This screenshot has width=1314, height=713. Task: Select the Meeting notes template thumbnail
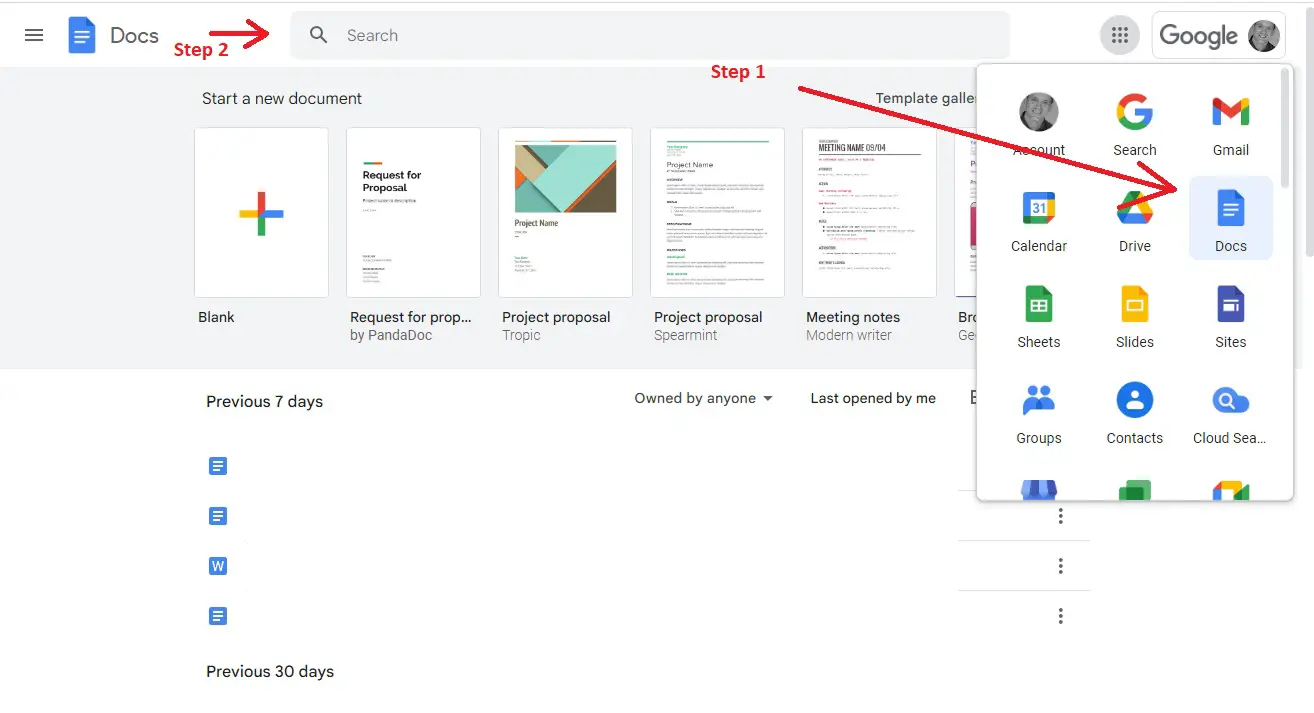[x=870, y=212]
